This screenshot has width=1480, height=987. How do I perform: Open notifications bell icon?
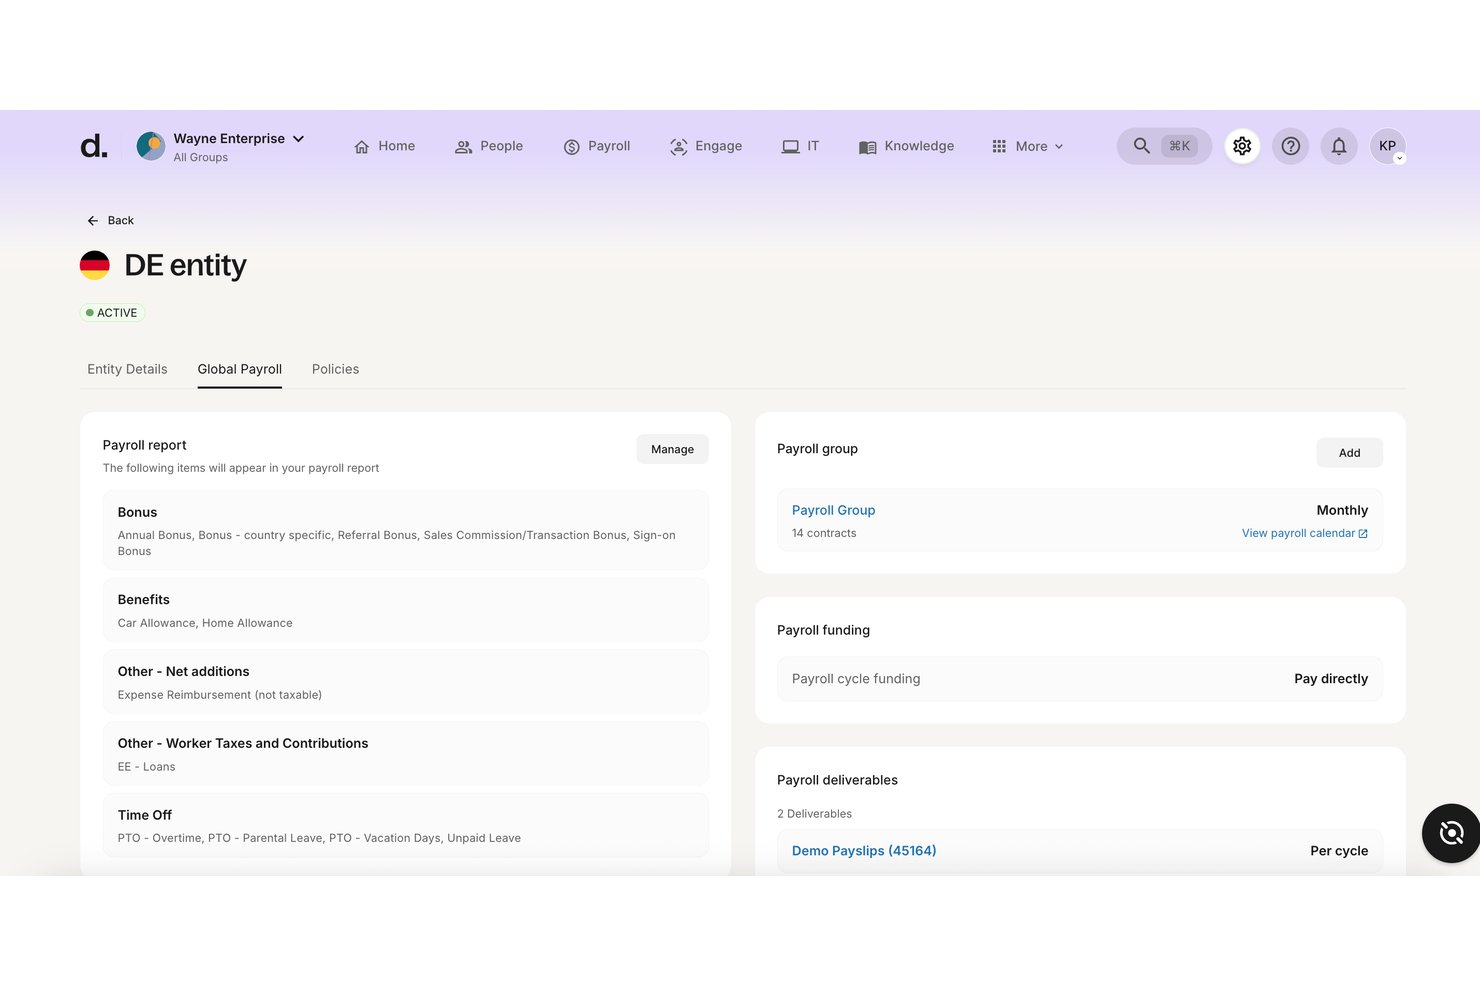(1339, 146)
